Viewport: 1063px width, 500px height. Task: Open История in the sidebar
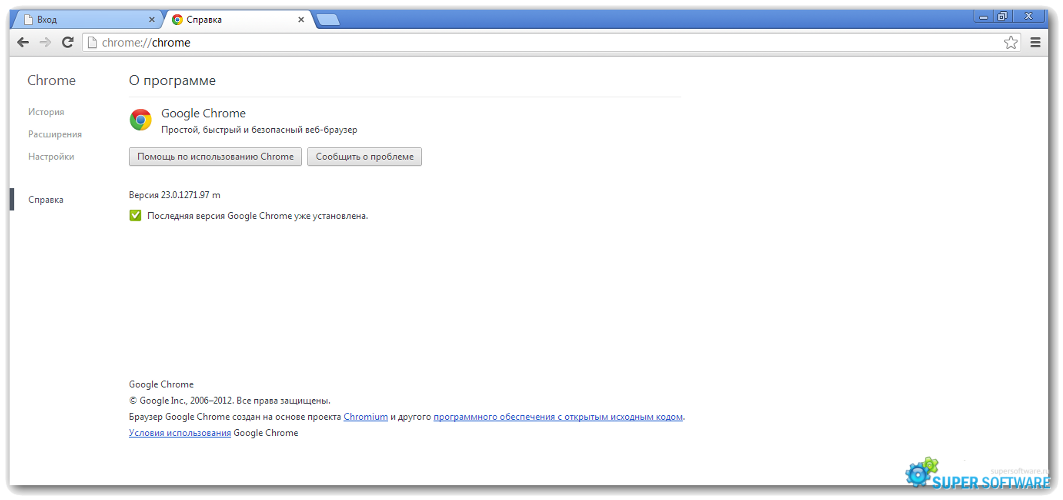pyautogui.click(x=46, y=112)
